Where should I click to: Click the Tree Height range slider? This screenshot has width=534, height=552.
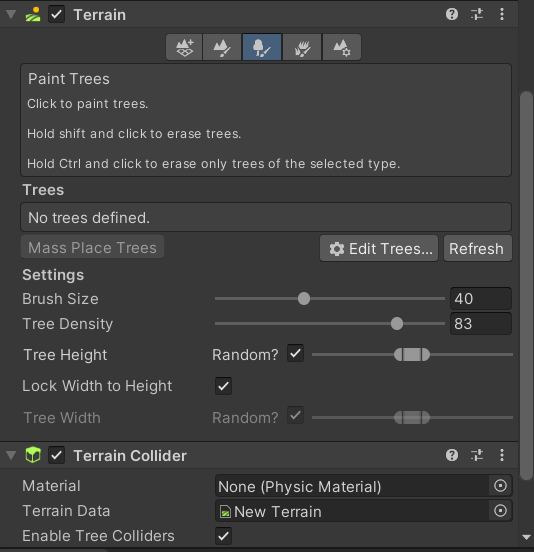(x=412, y=355)
